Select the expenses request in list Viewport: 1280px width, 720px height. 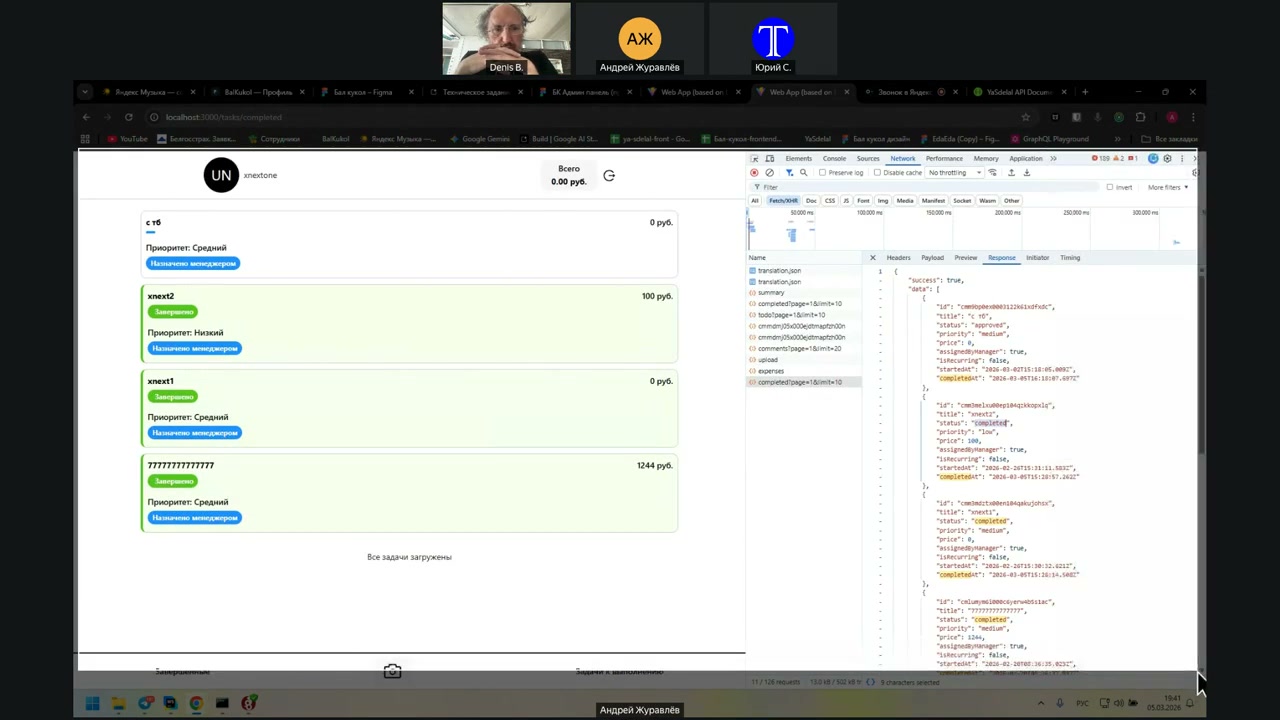pyautogui.click(x=771, y=371)
